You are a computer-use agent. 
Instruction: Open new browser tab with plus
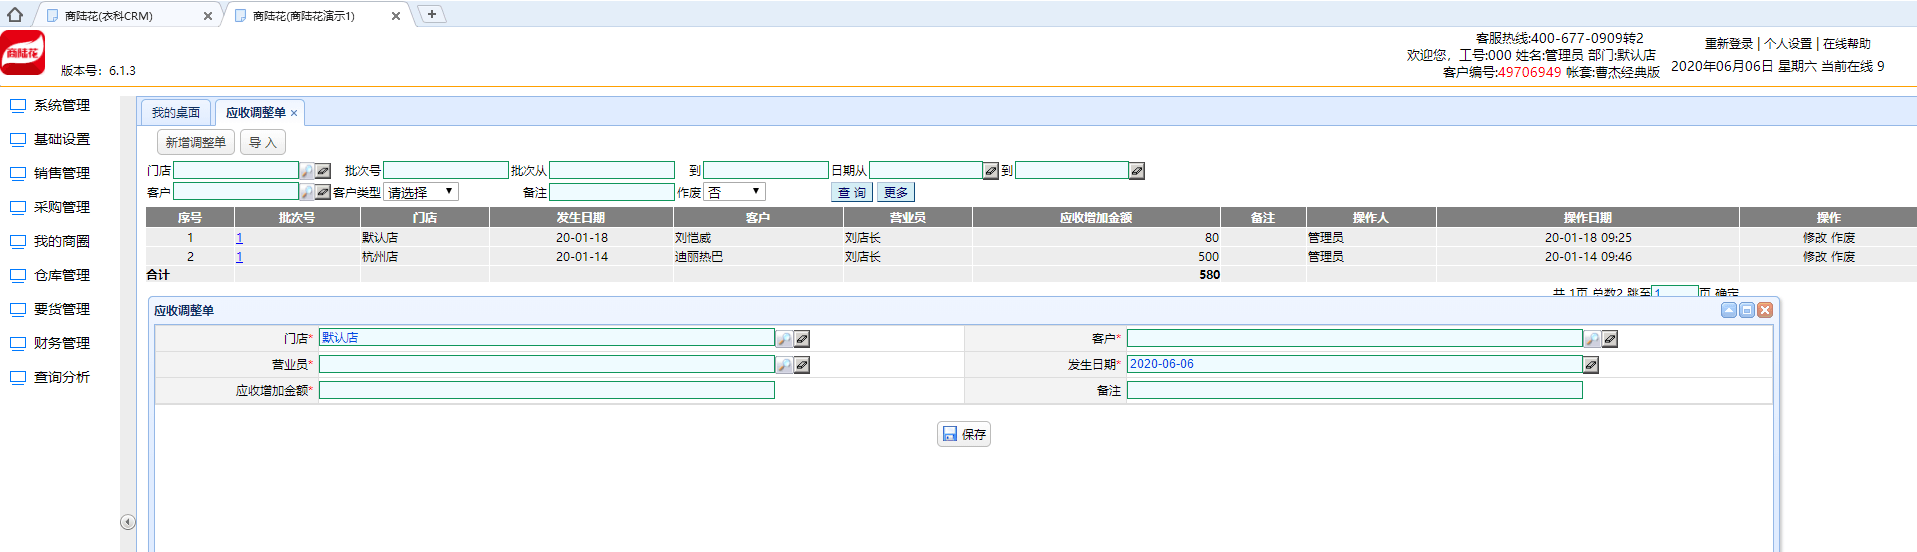431,14
